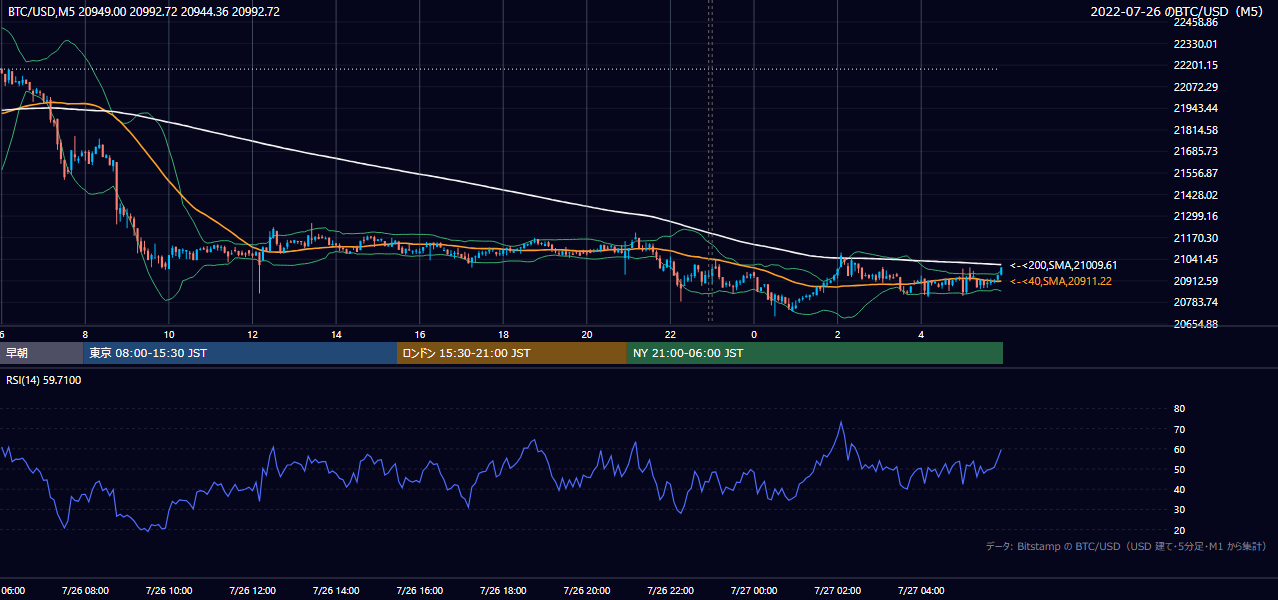Screen dimensions: 1278x600
Task: Click the hour tick 22 under the price chart
Action: (671, 334)
